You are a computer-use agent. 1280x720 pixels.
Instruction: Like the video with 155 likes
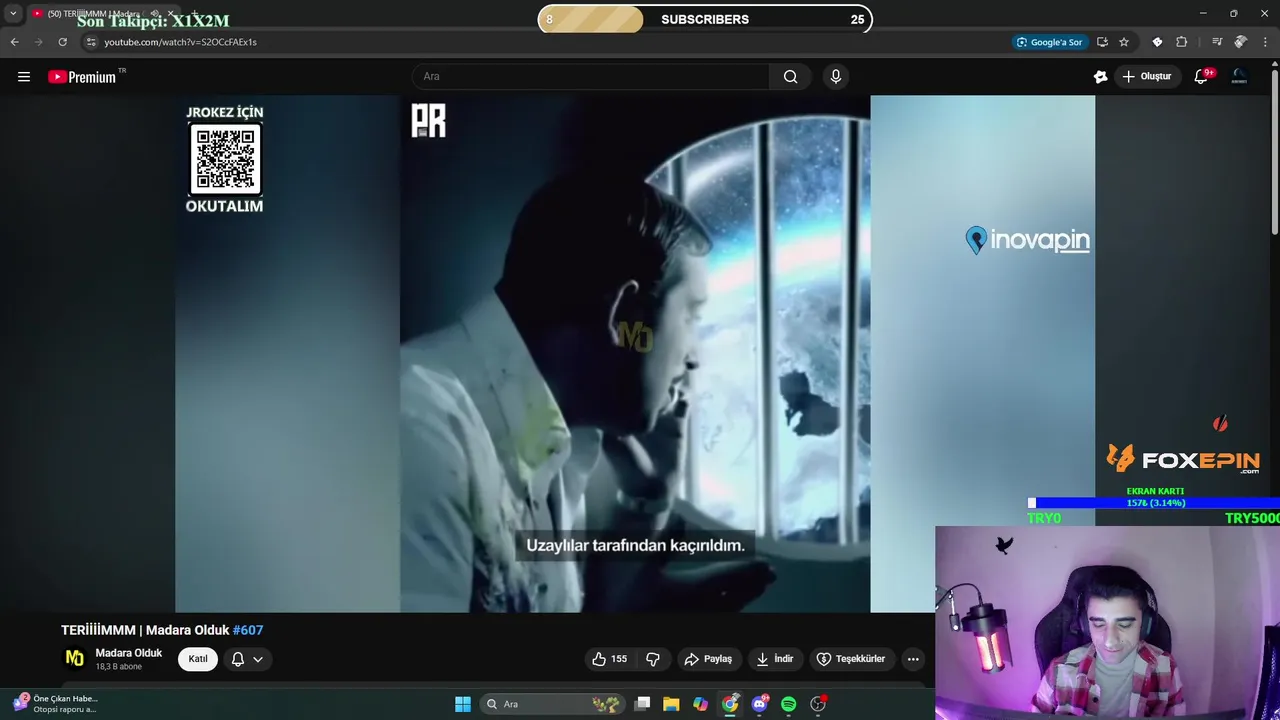[x=610, y=659]
